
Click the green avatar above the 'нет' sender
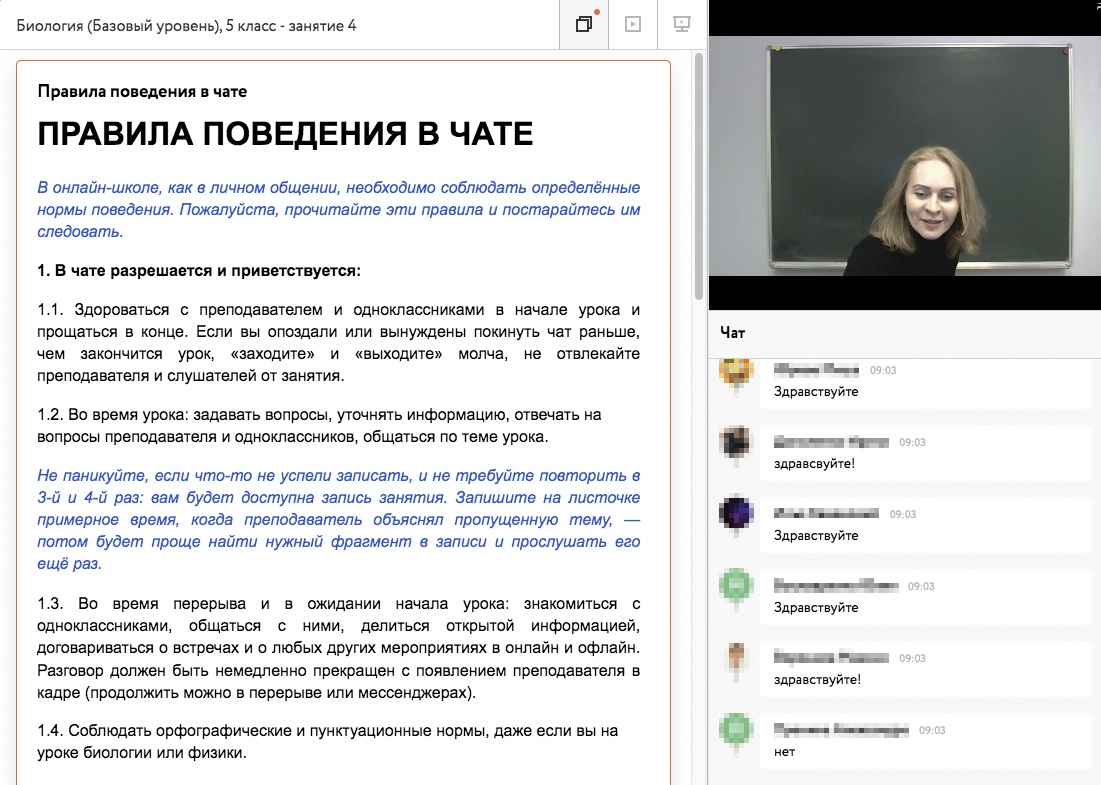[x=735, y=585]
